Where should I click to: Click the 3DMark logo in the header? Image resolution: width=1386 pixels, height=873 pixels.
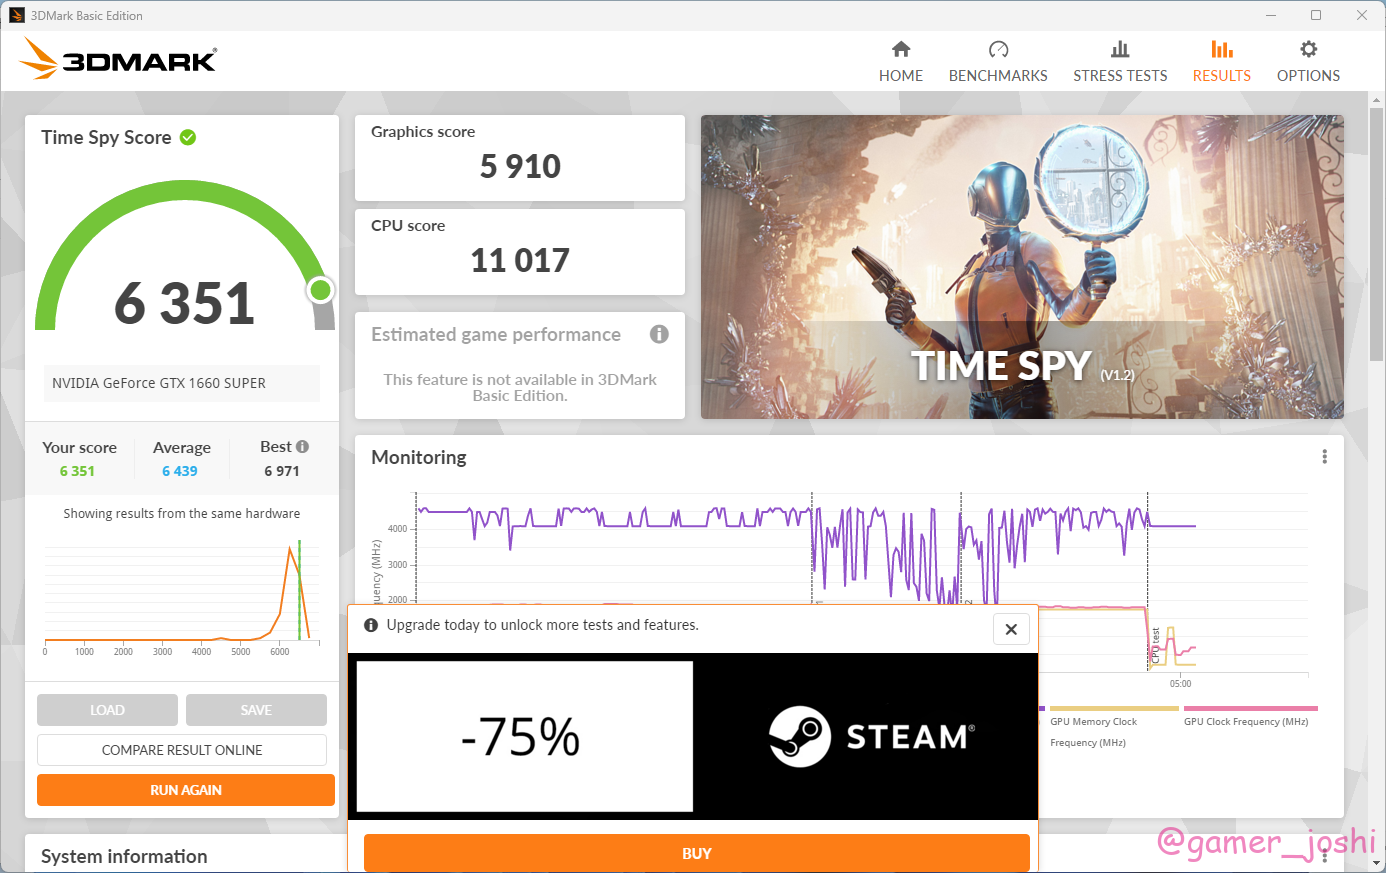[x=118, y=59]
